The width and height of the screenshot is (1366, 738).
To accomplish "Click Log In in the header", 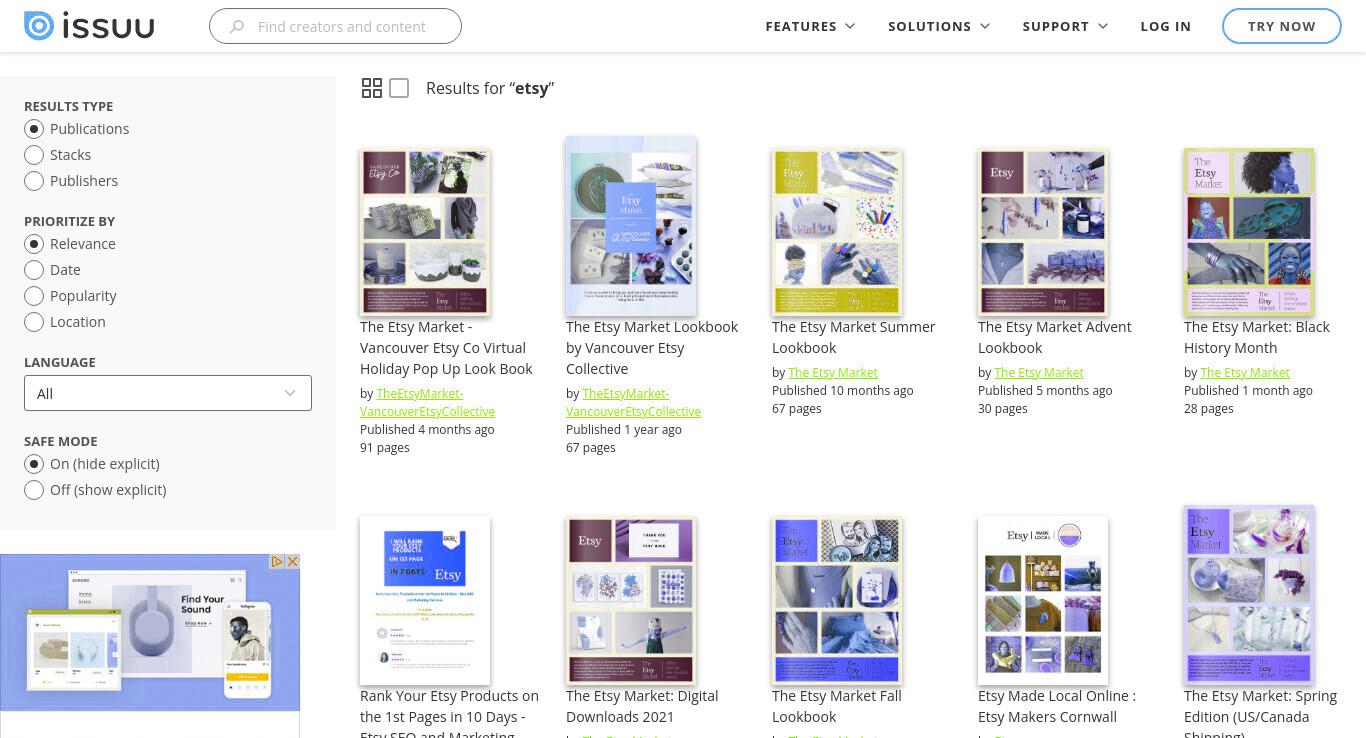I will click(1165, 26).
